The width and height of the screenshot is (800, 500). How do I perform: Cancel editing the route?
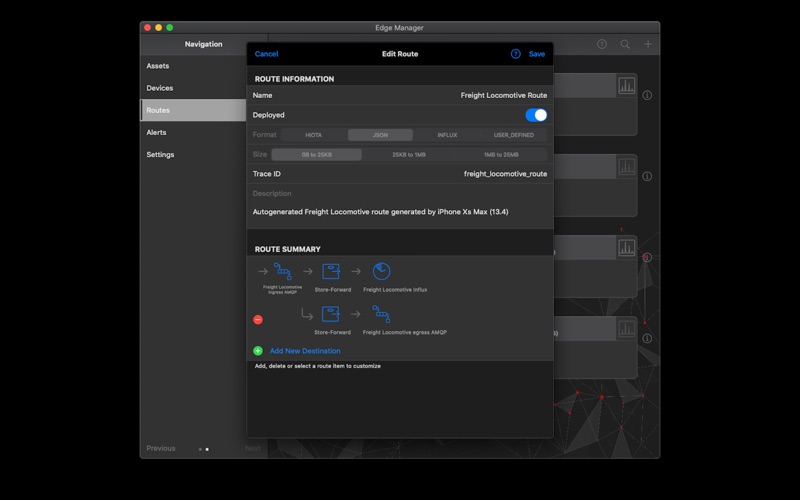click(266, 54)
